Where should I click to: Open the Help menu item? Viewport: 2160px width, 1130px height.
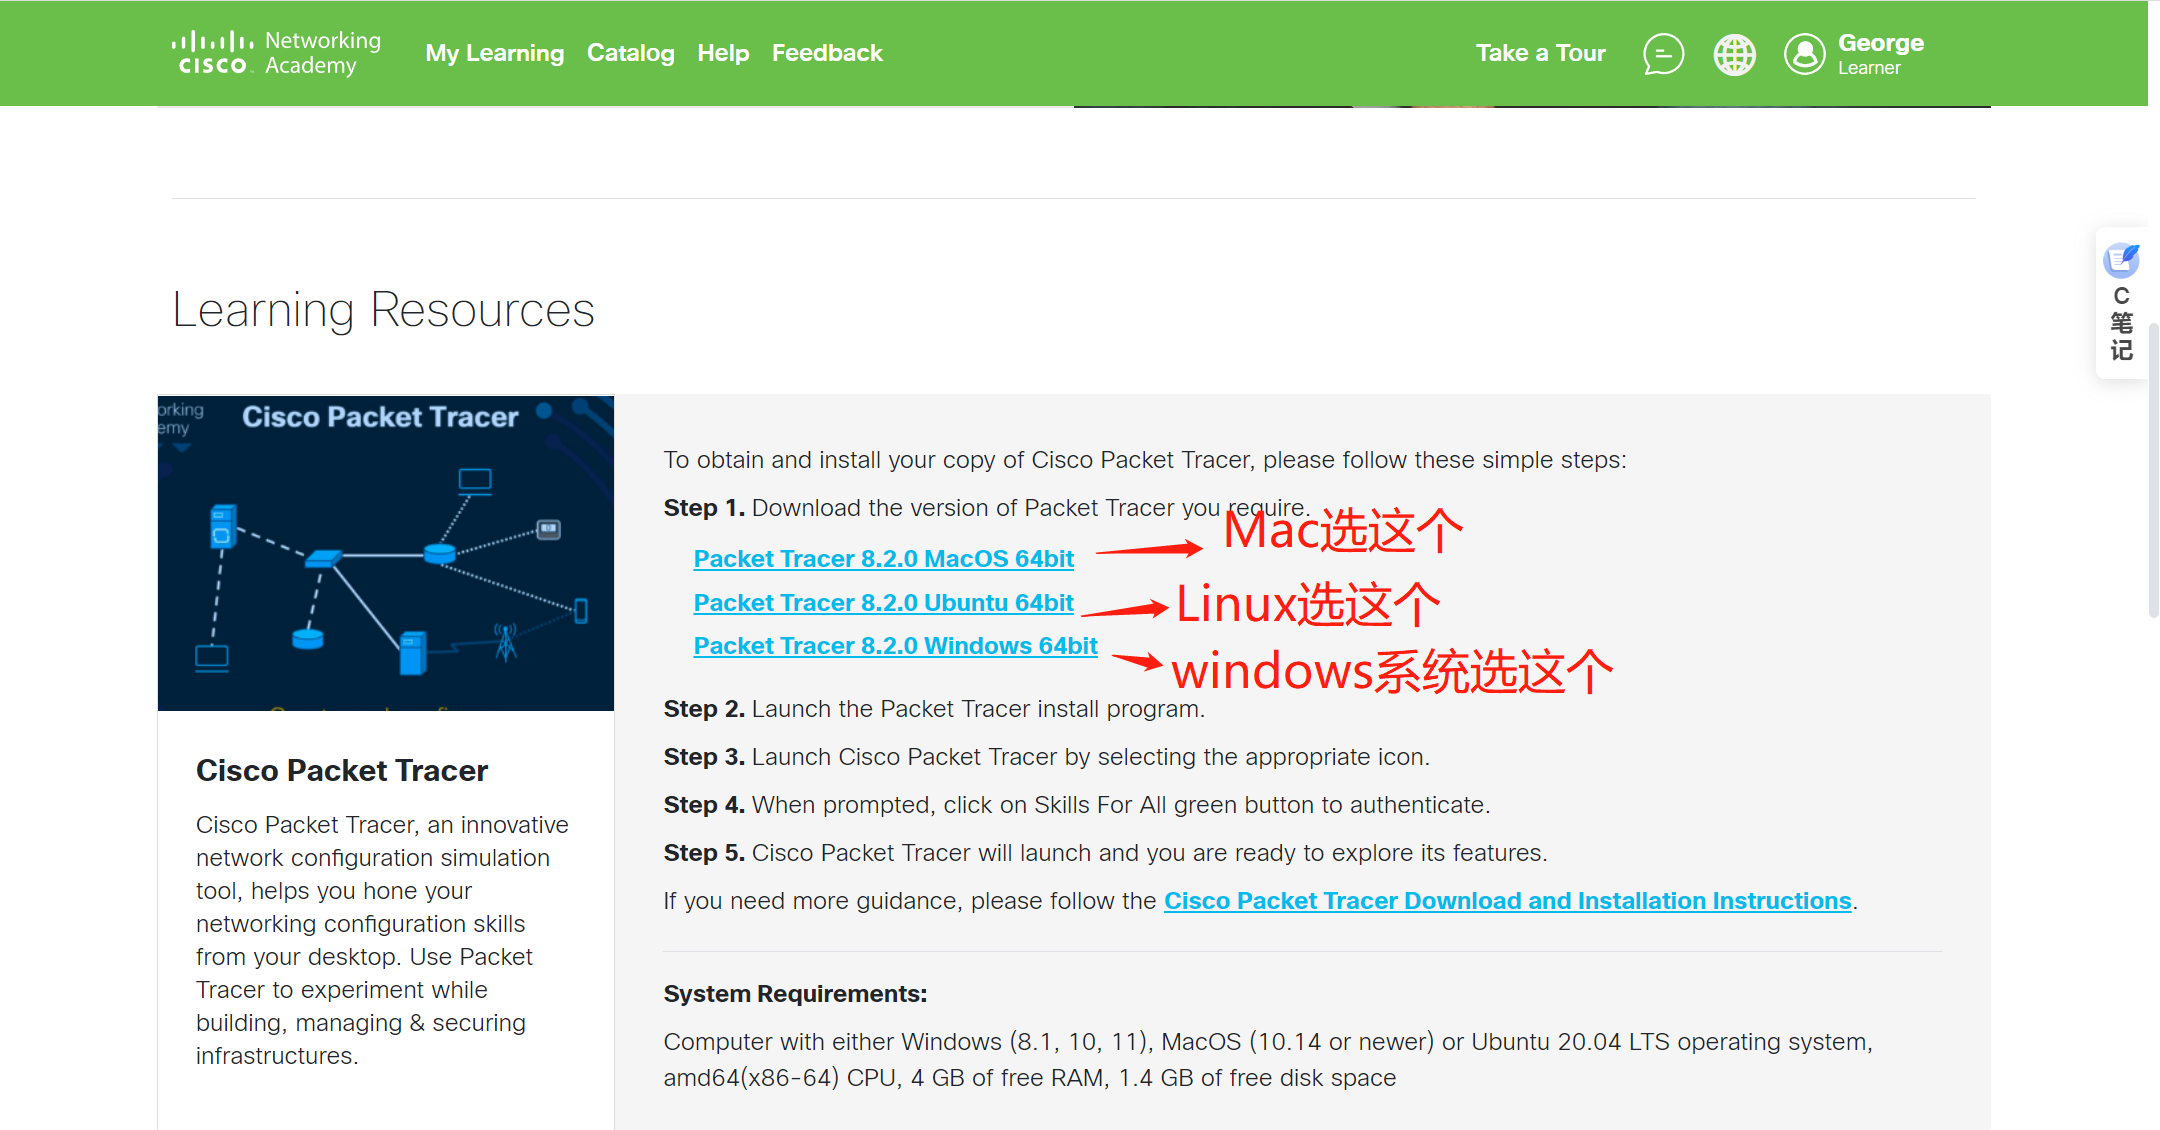(x=723, y=53)
